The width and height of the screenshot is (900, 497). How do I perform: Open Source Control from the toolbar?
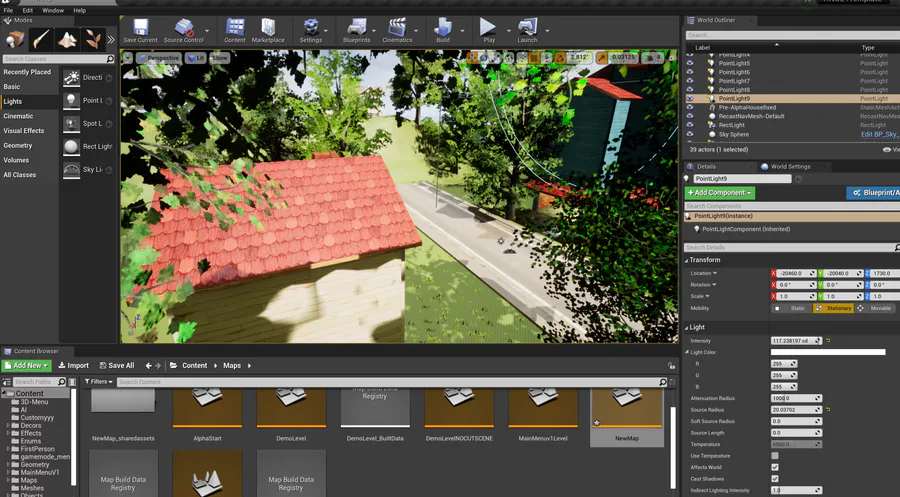point(184,28)
